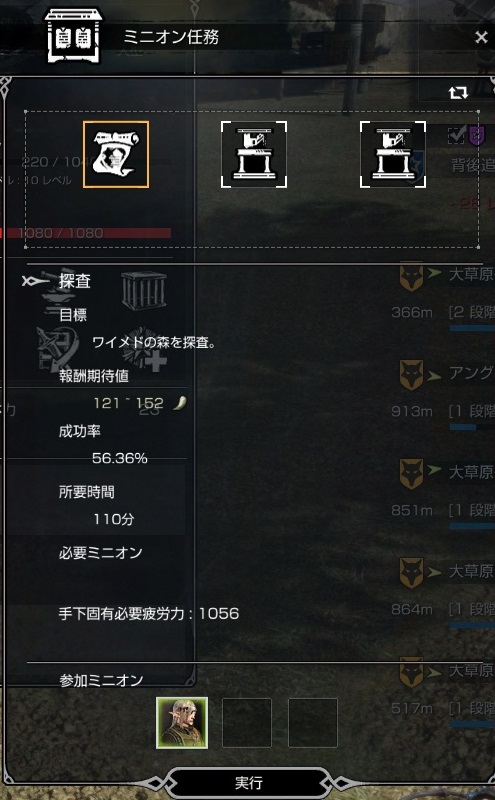Click the ミニオン任務 book header icon
The height and width of the screenshot is (800, 495).
pos(73,36)
